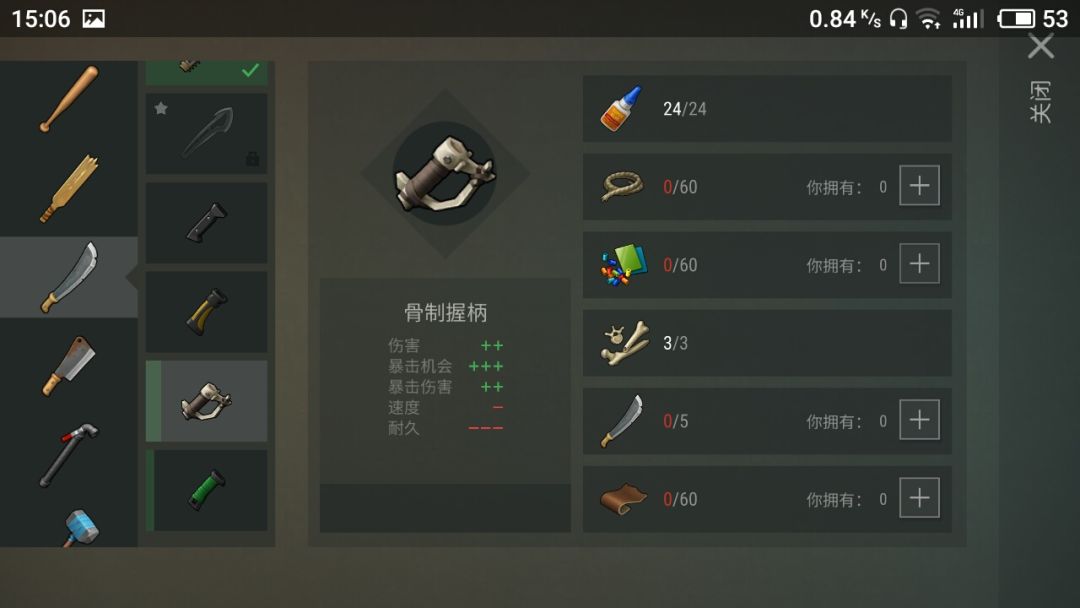
Task: Choose the cleaver weapon
Action: (x=69, y=366)
